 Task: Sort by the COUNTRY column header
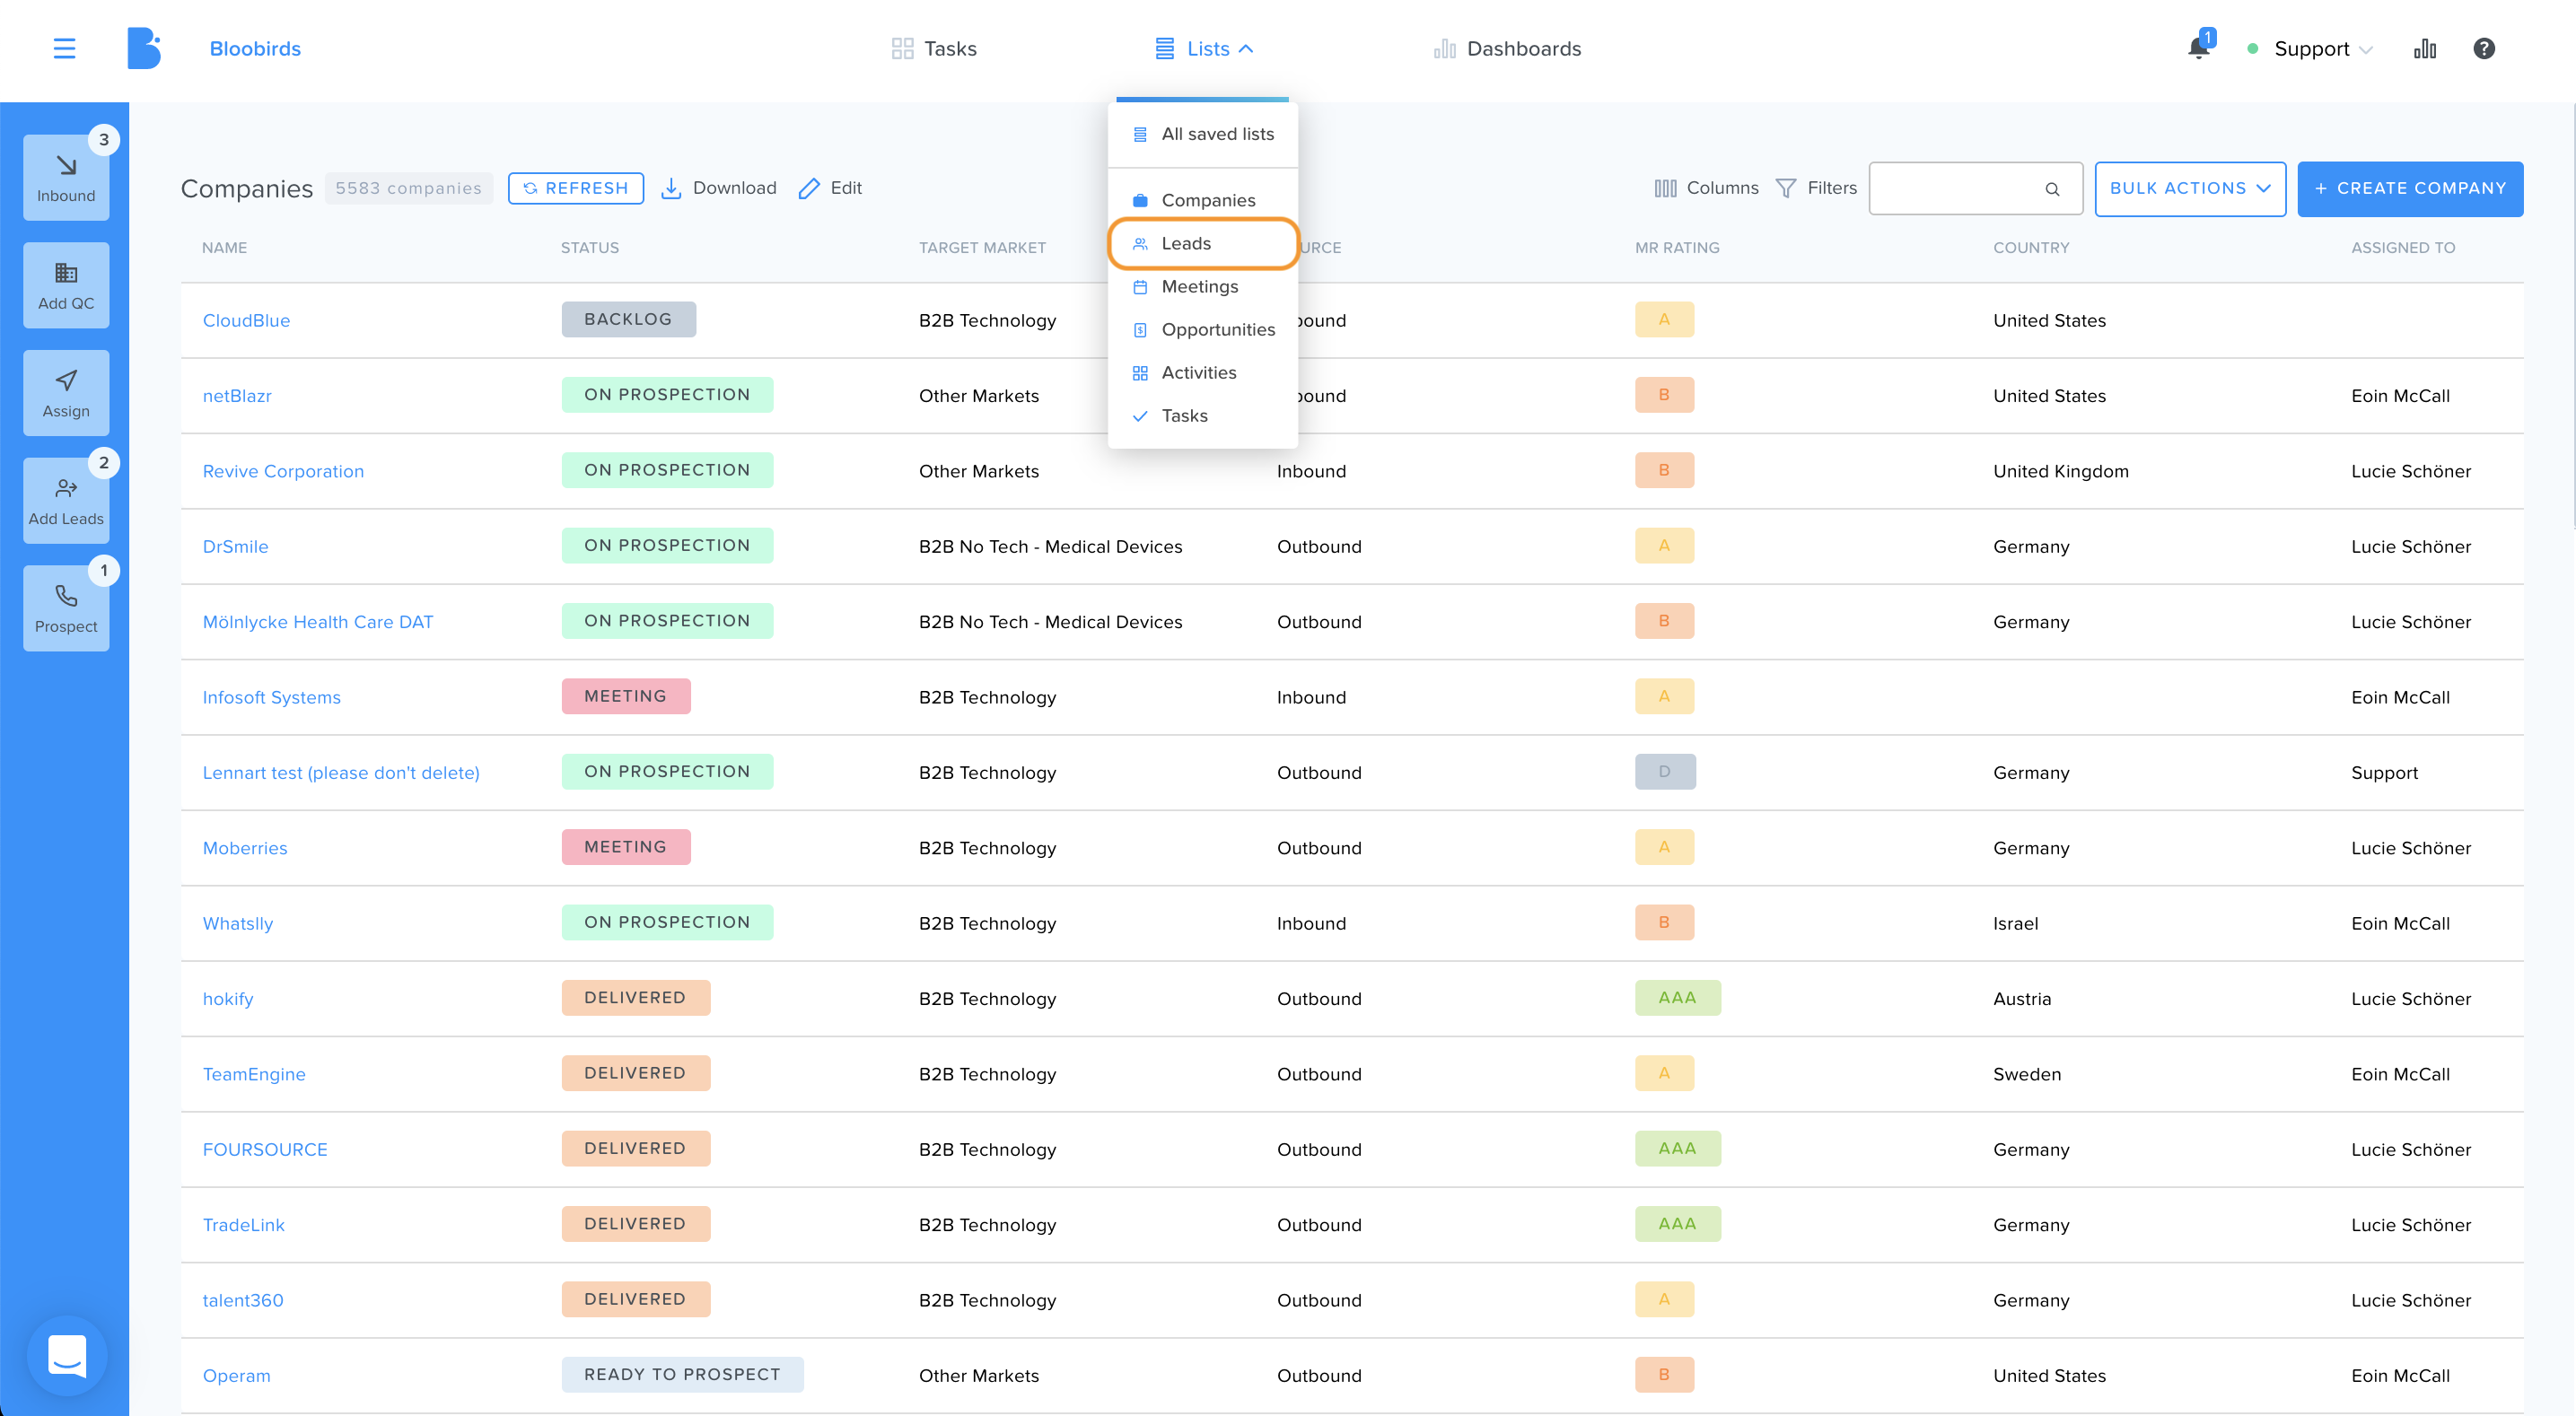coord(2031,248)
